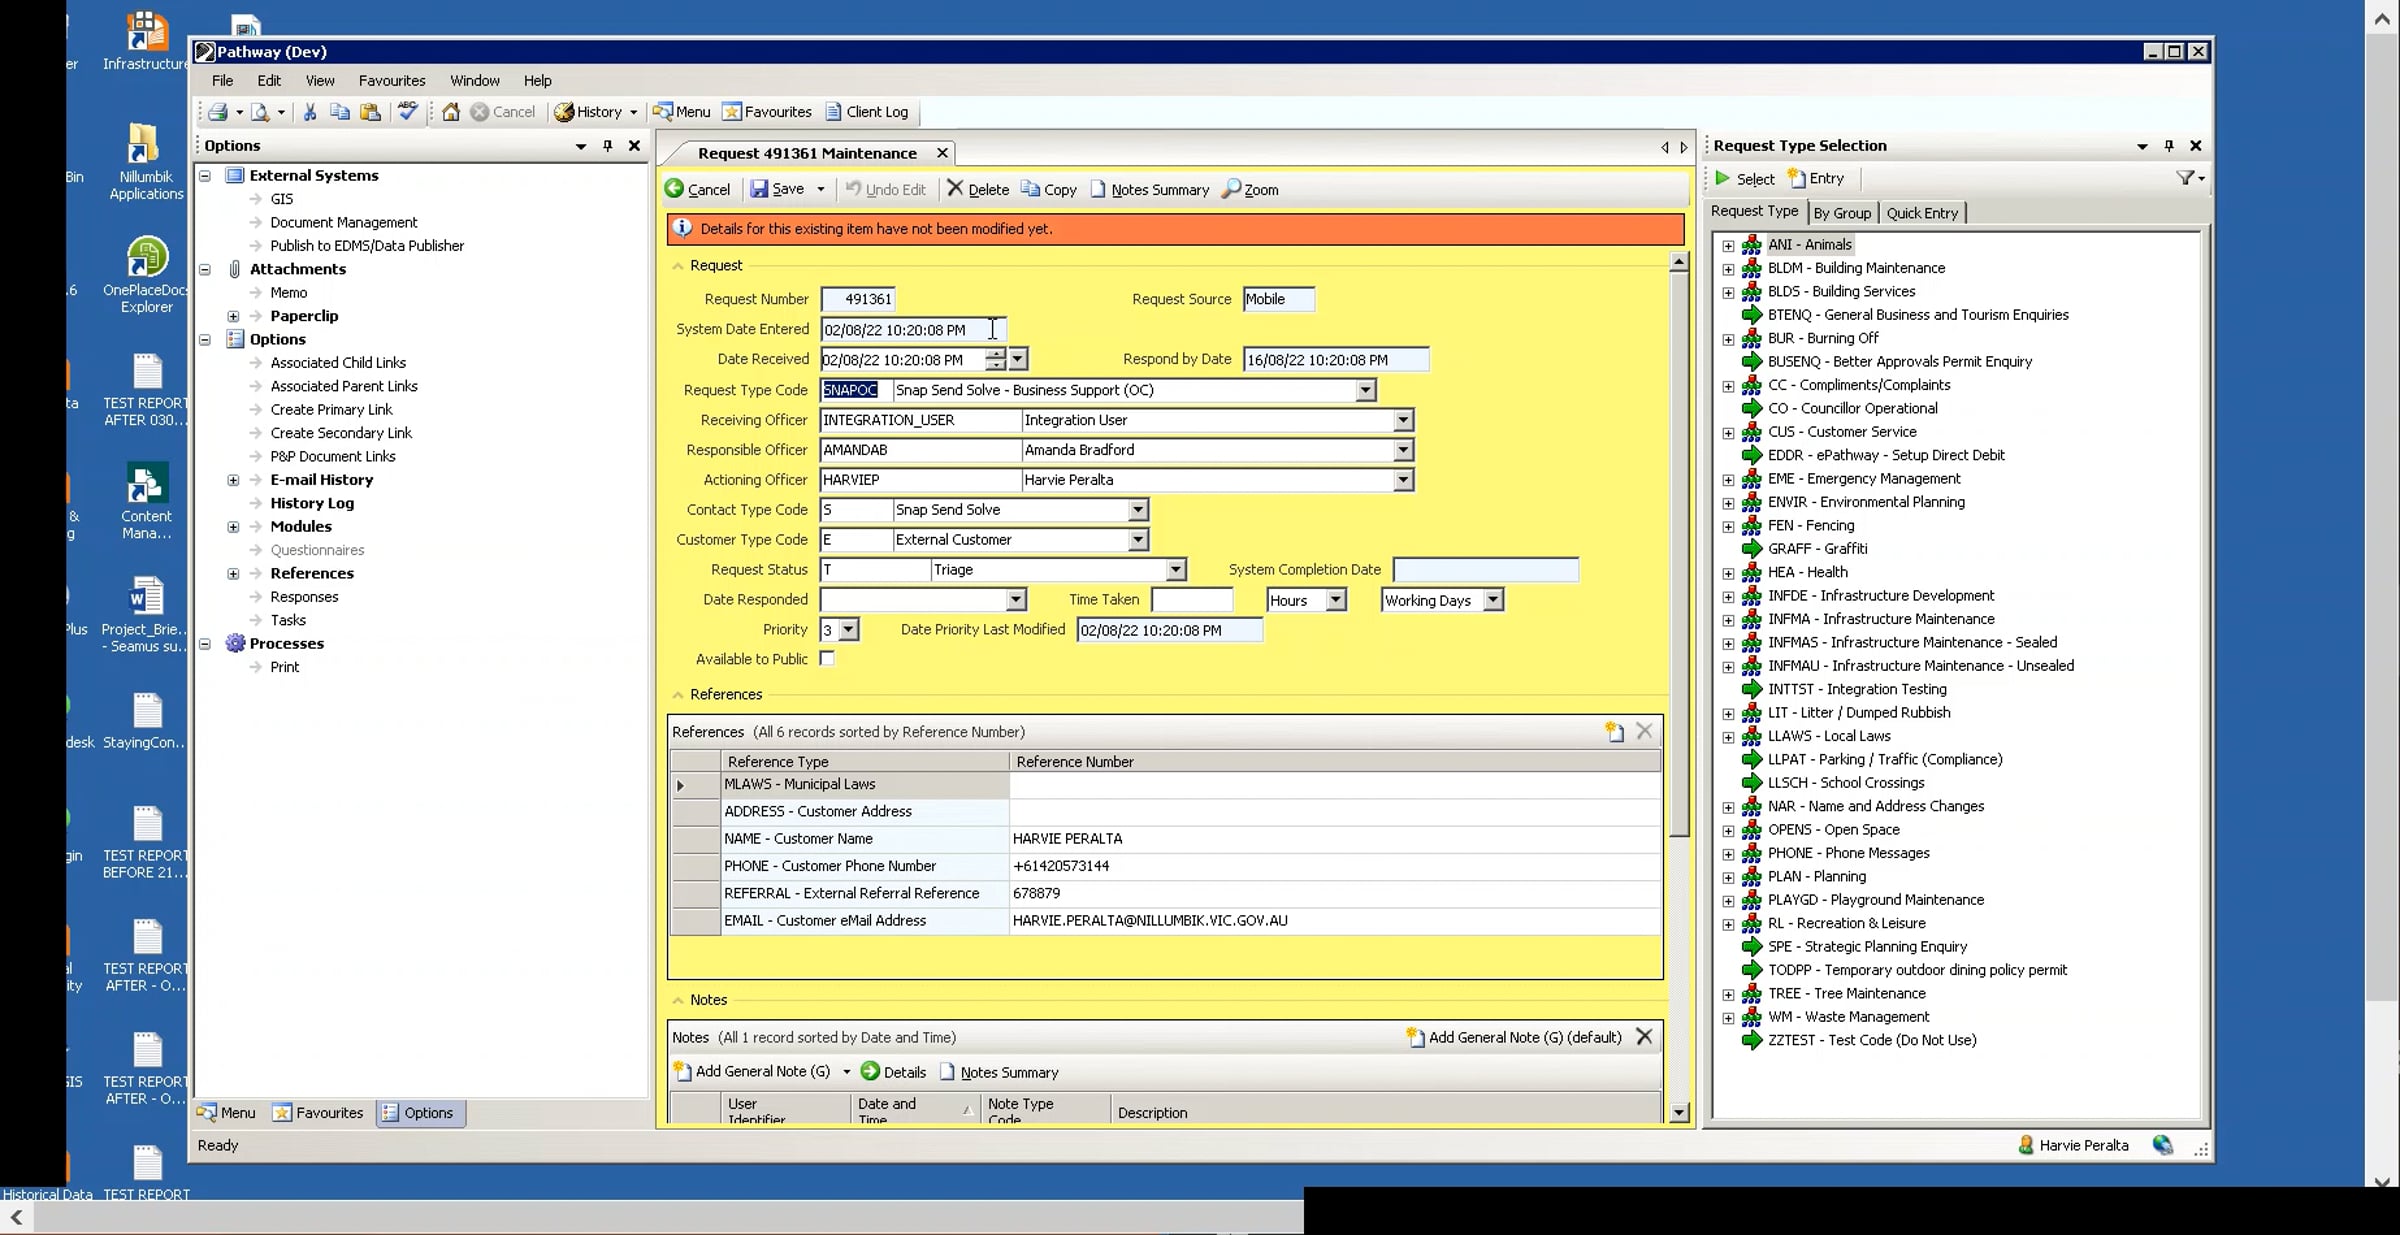Click inside the Time Taken input field
The image size is (2400, 1235).
(1192, 600)
